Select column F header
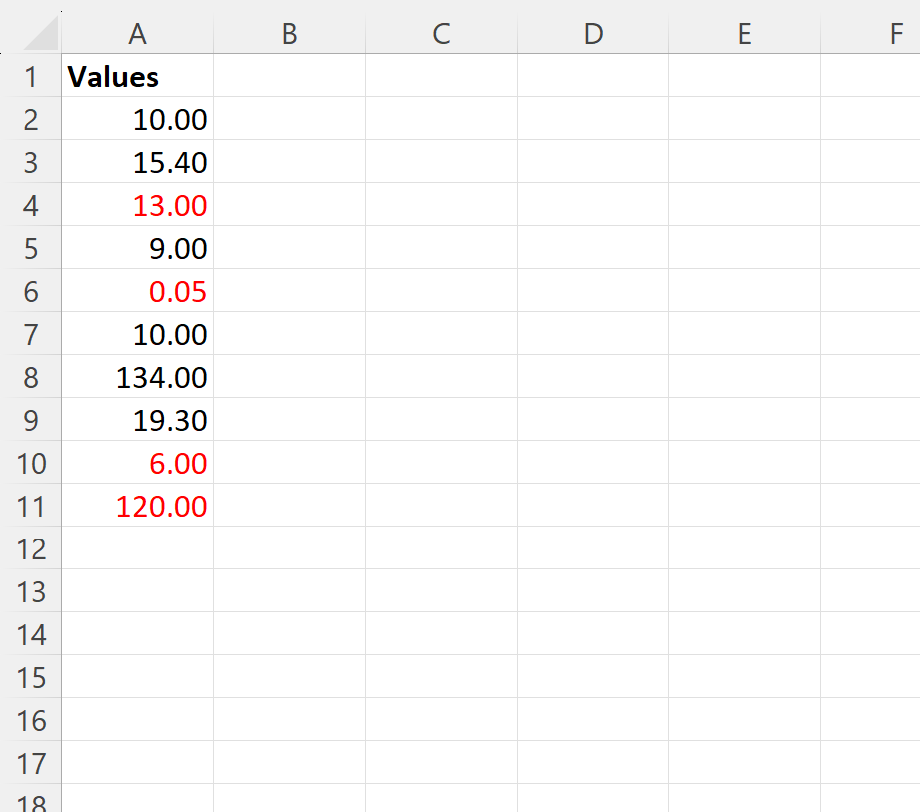Image resolution: width=920 pixels, height=812 pixels. tap(871, 33)
